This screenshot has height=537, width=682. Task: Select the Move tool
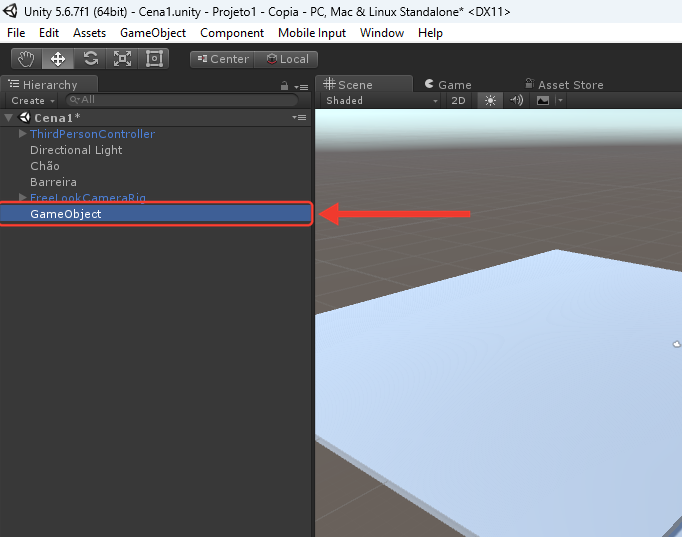[x=58, y=59]
